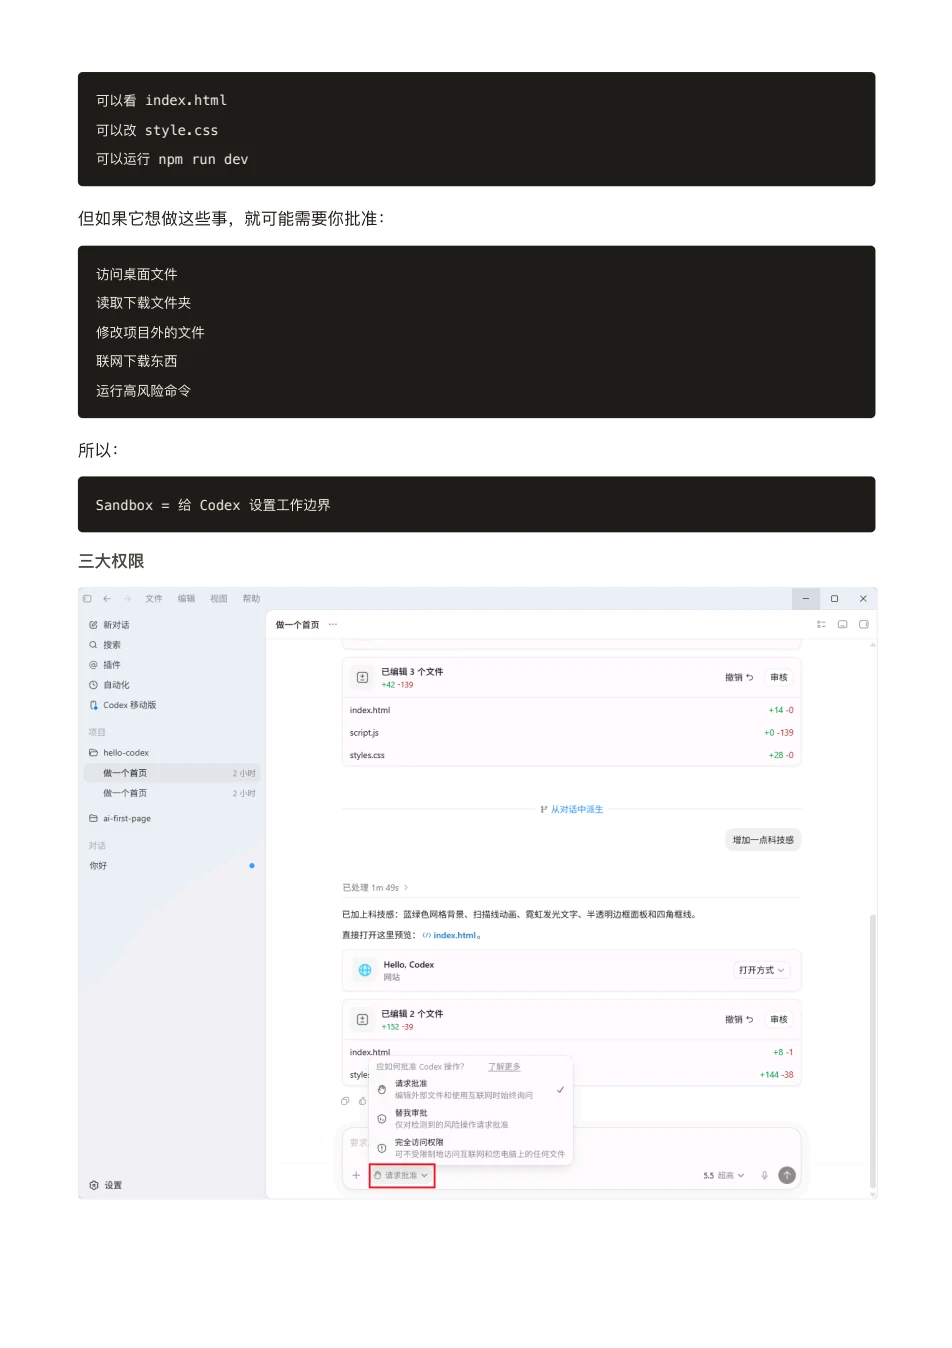Open styles.css in the changes list
This screenshot has width=952, height=1348.
point(367,756)
